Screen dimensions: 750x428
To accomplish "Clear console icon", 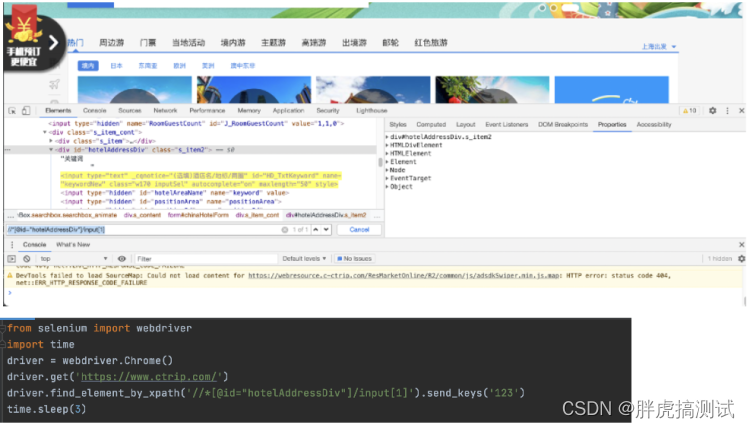I will tap(27, 259).
